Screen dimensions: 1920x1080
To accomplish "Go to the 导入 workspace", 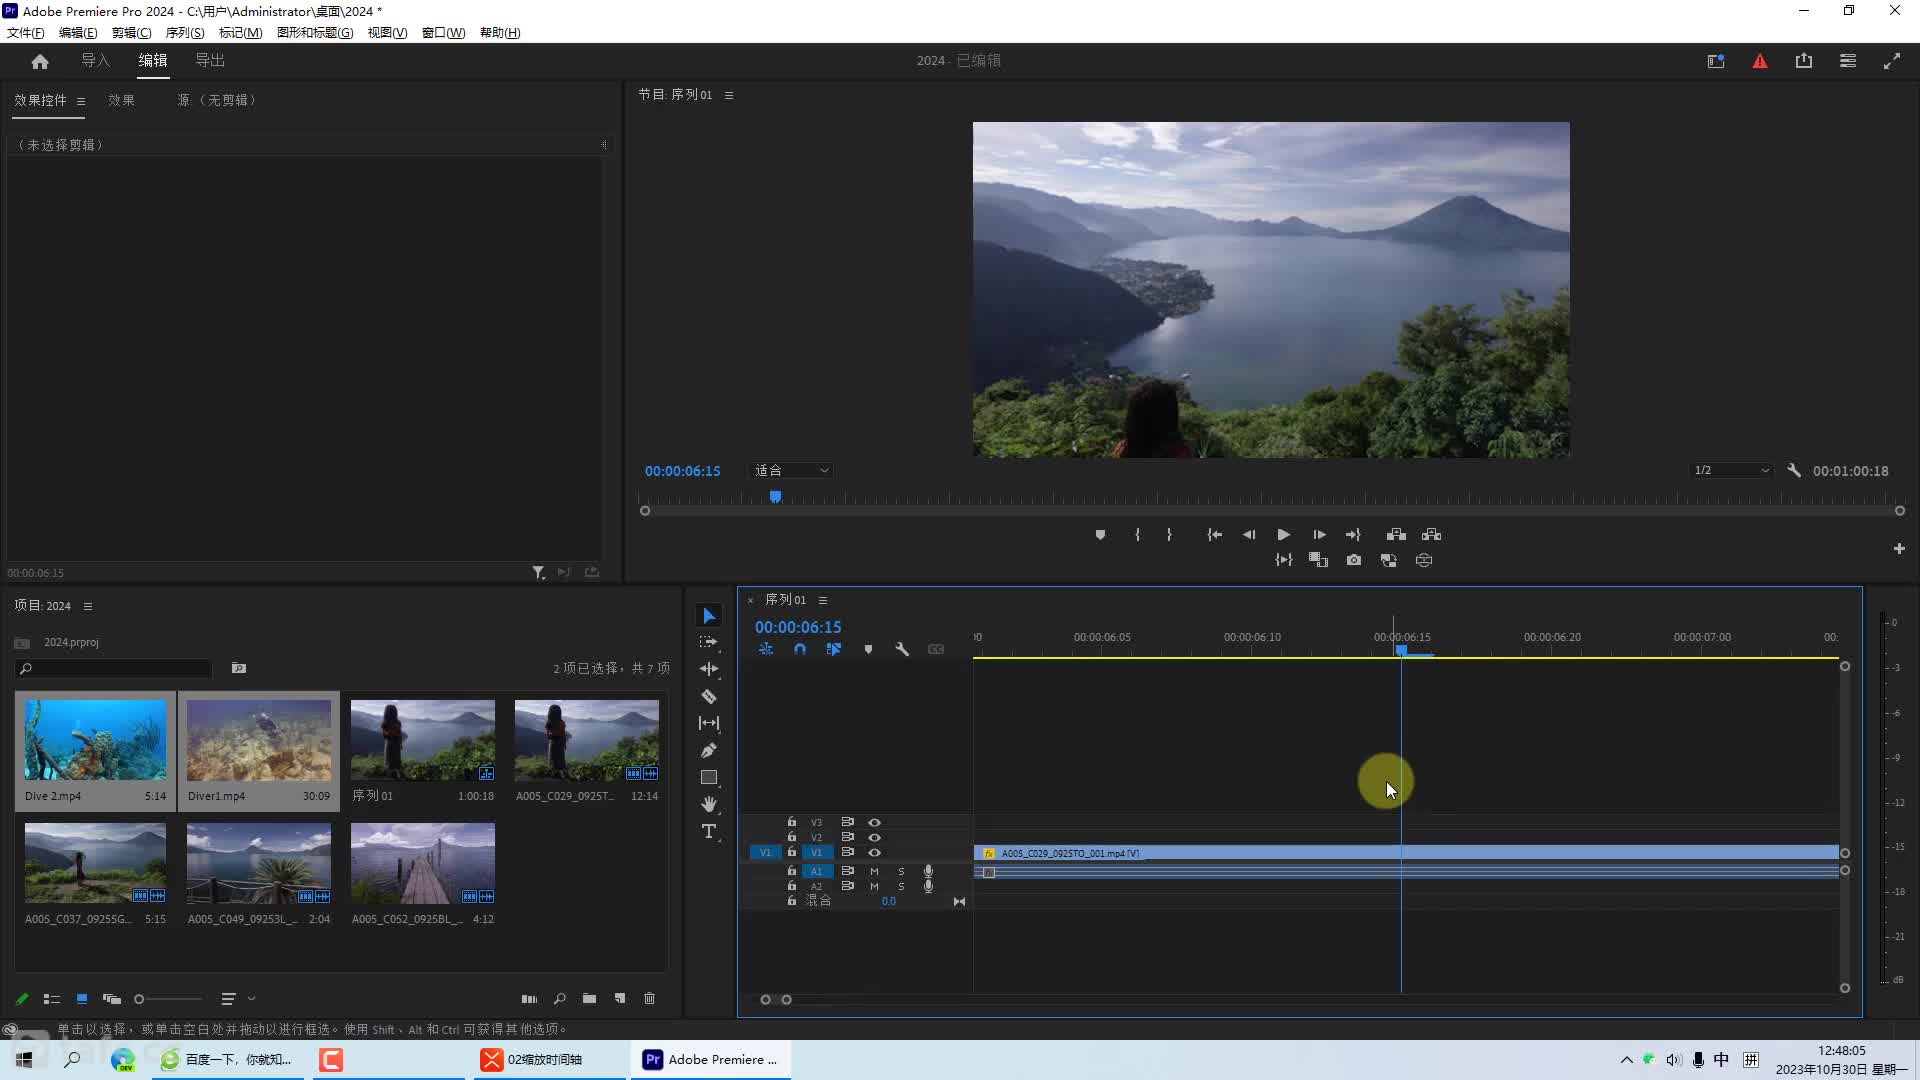I will coord(95,61).
